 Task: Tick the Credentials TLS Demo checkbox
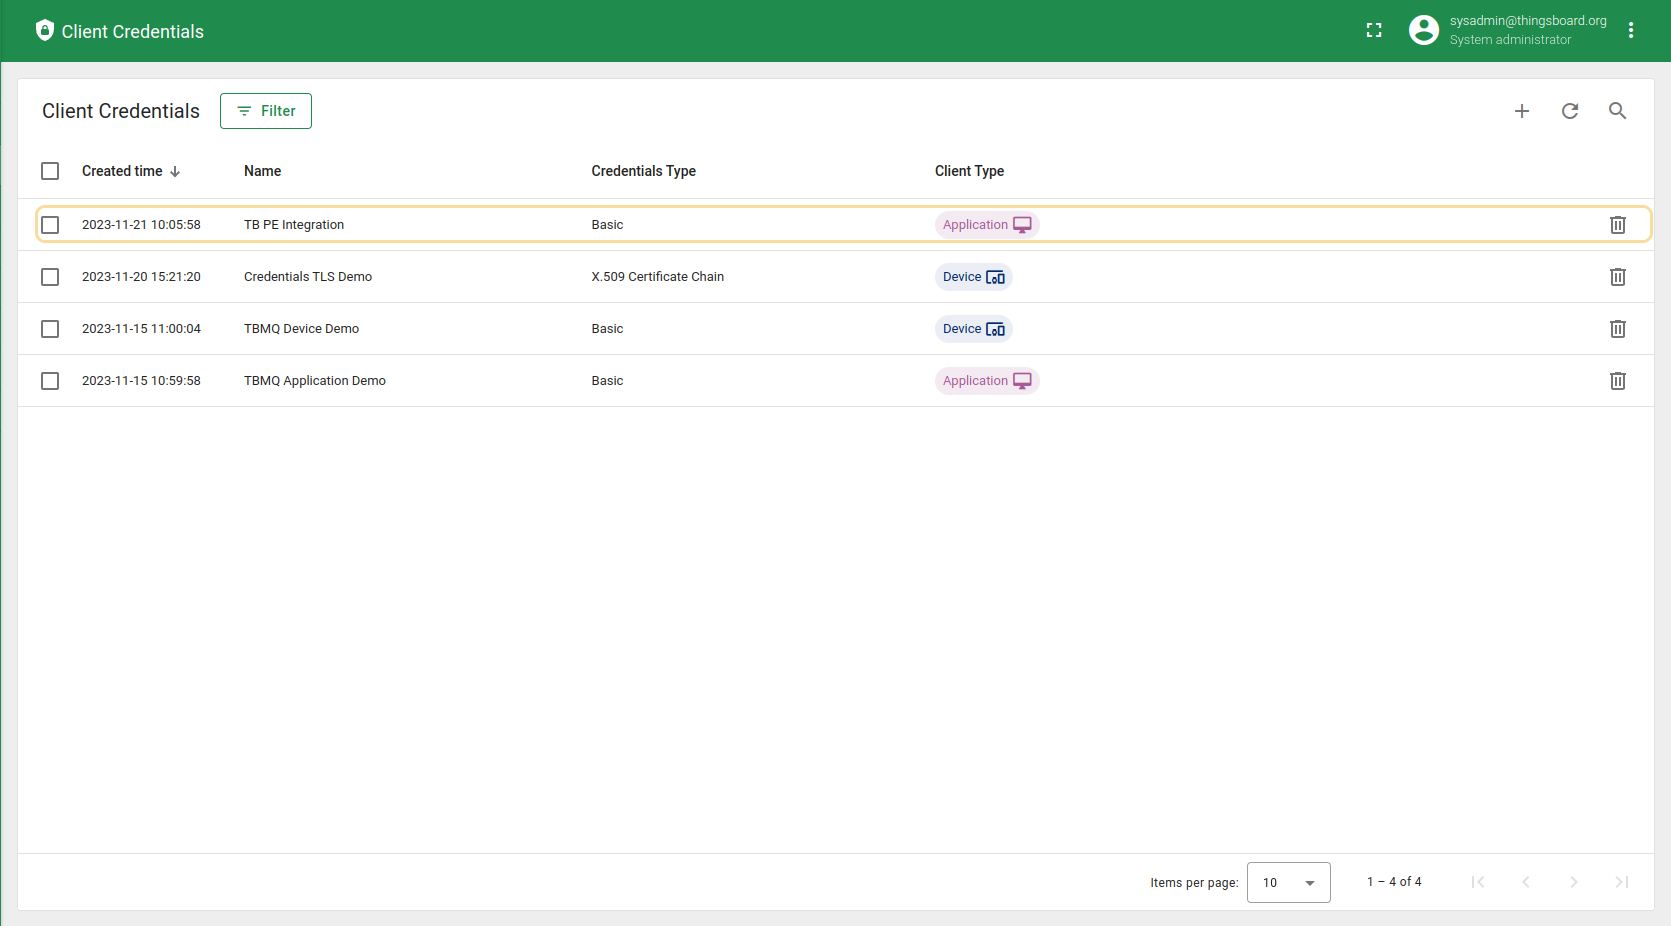[x=50, y=277]
